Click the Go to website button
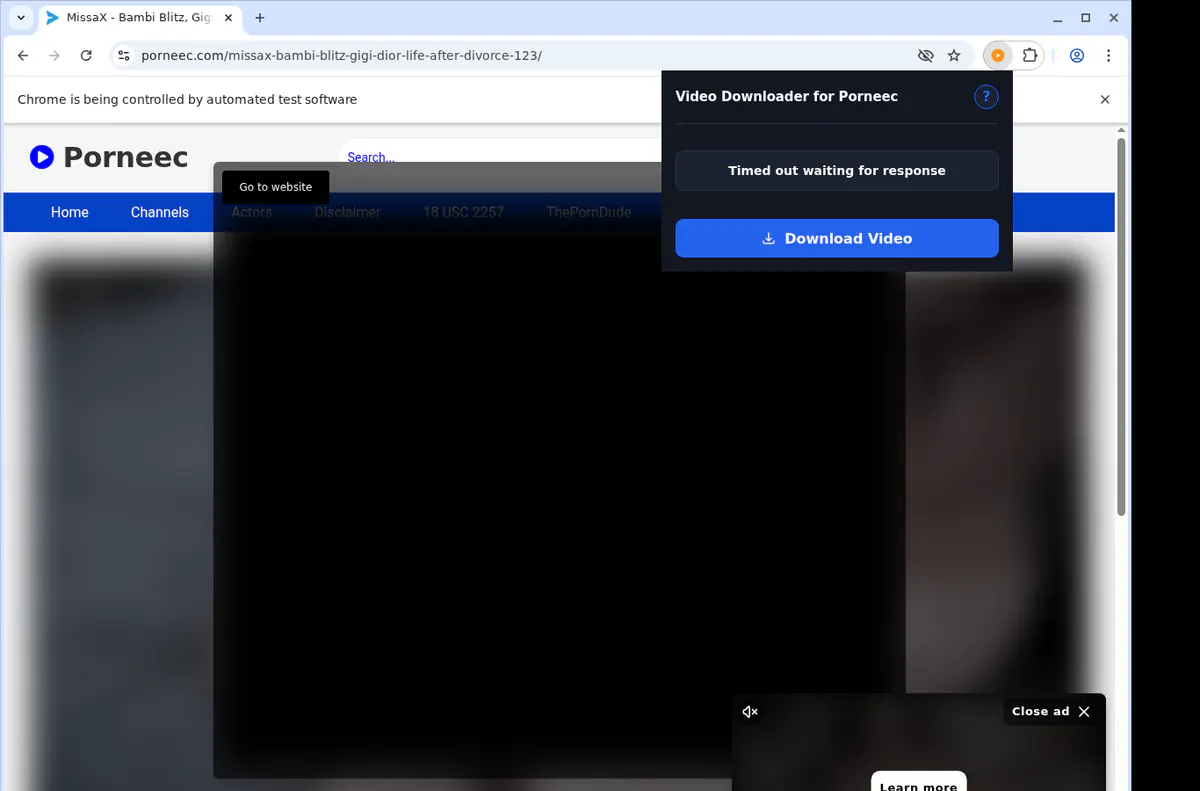1200x791 pixels. pyautogui.click(x=276, y=187)
